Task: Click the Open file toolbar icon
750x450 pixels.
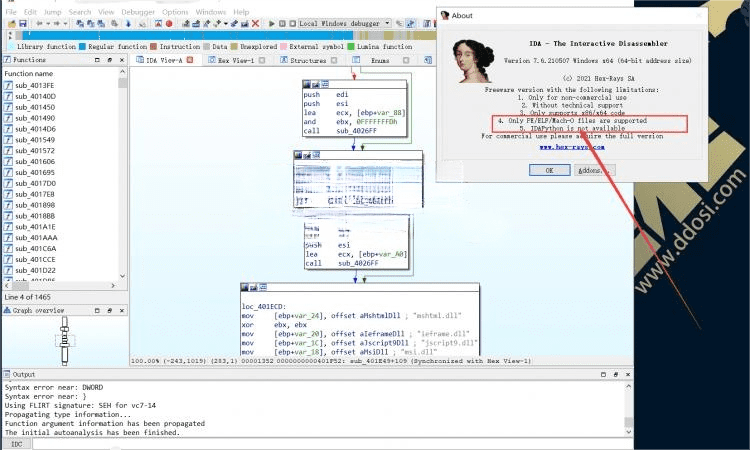Action: (12, 23)
